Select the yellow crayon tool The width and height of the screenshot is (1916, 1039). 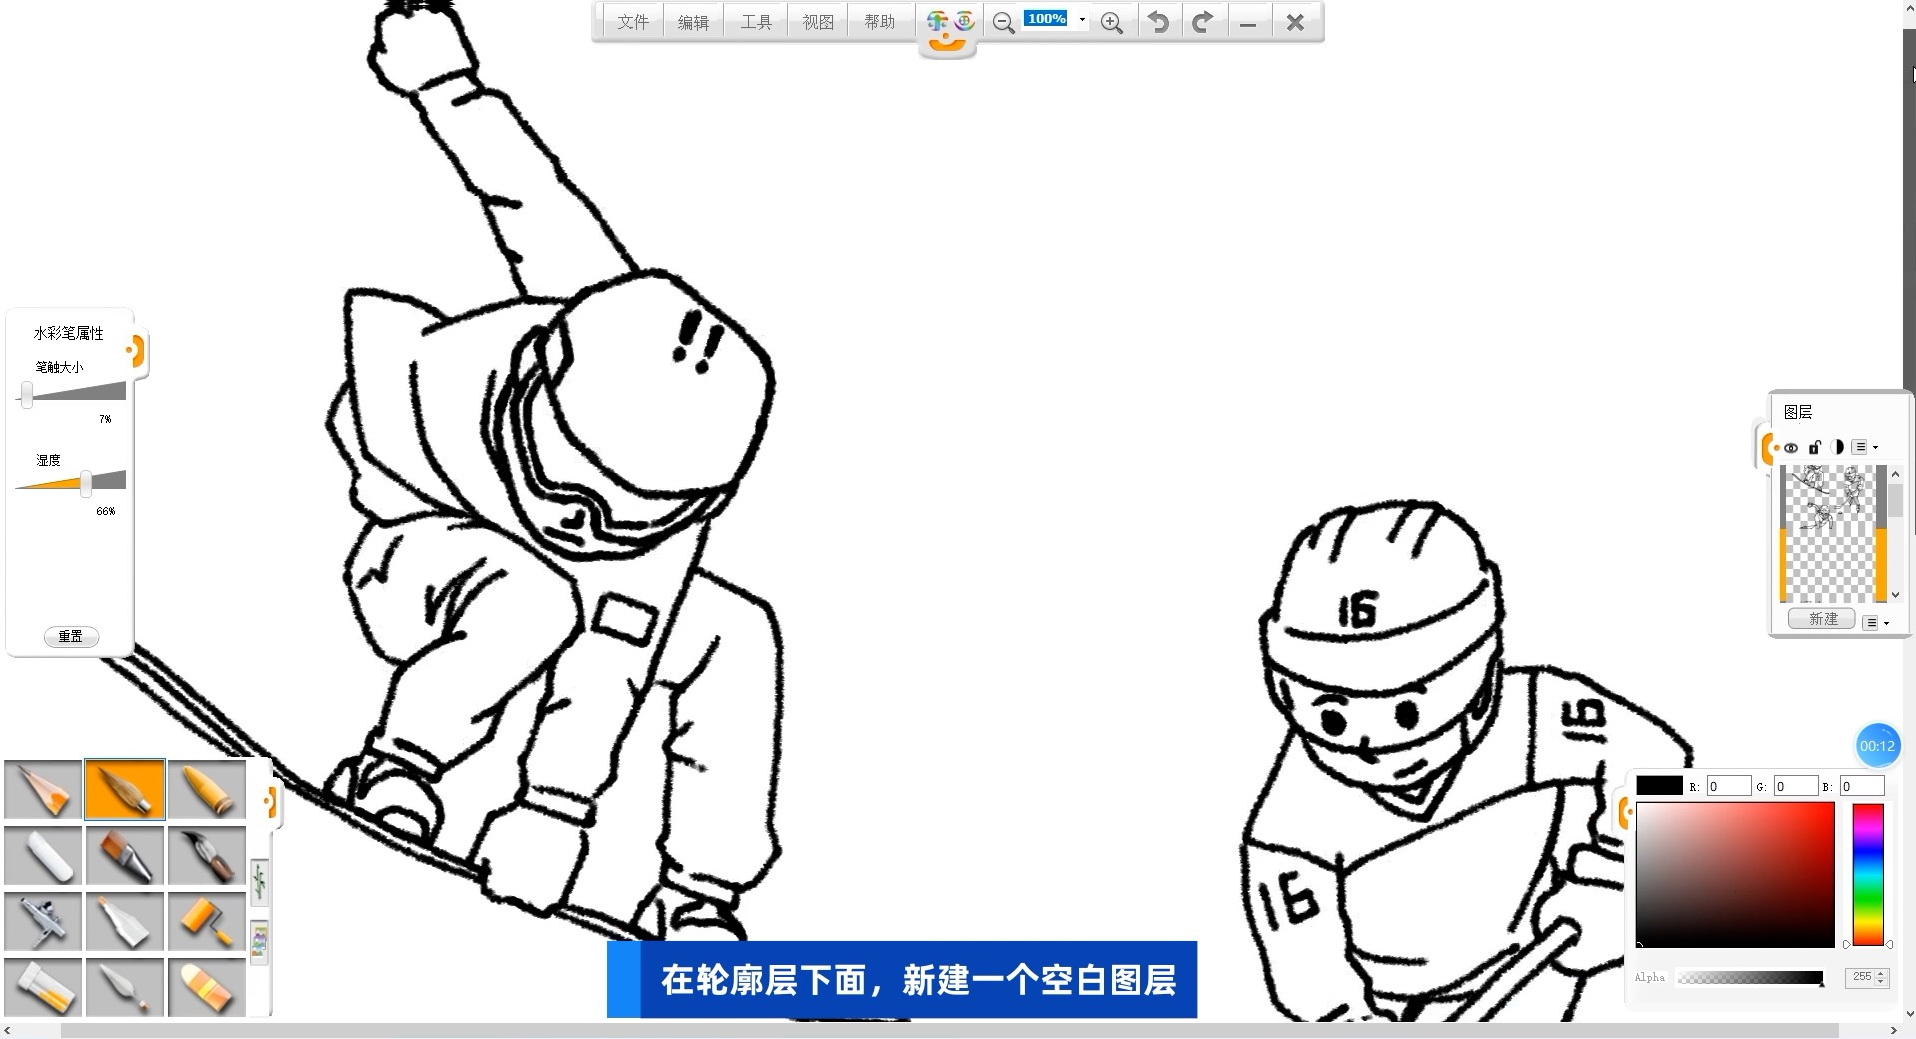point(207,790)
